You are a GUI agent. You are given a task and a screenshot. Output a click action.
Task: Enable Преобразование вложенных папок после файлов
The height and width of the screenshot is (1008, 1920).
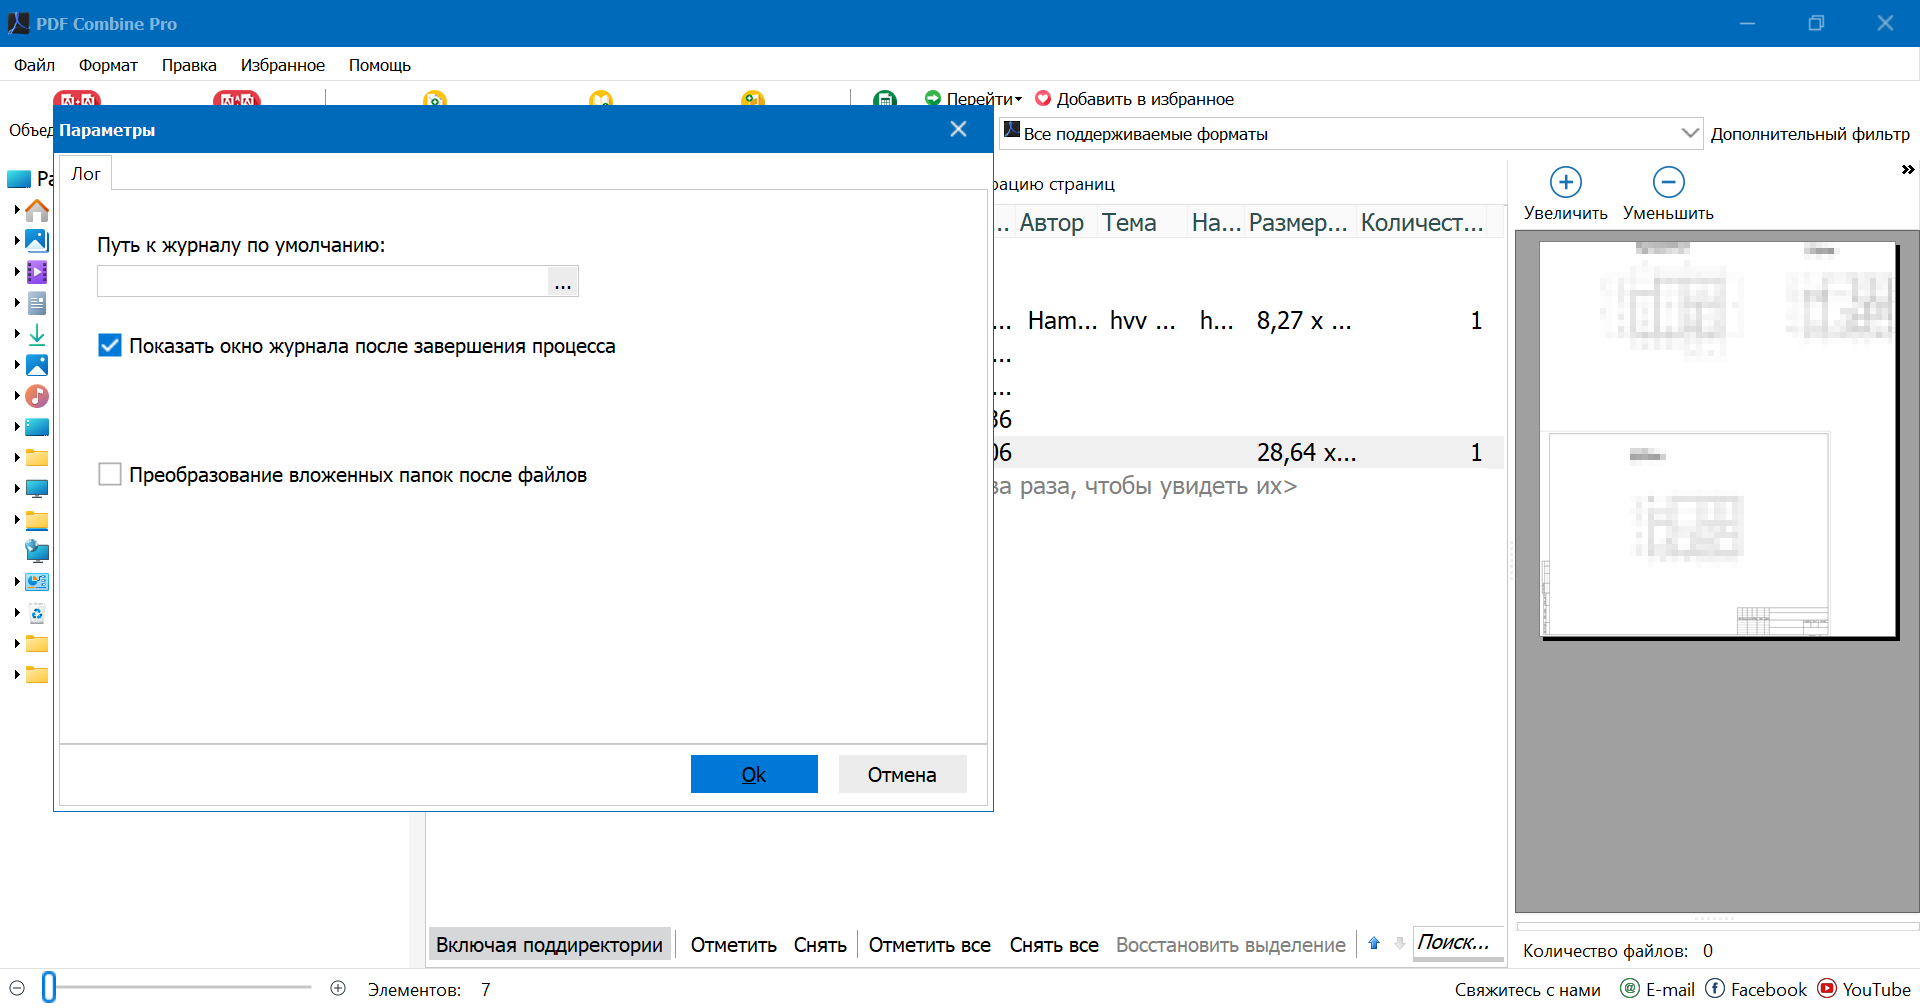coord(110,474)
